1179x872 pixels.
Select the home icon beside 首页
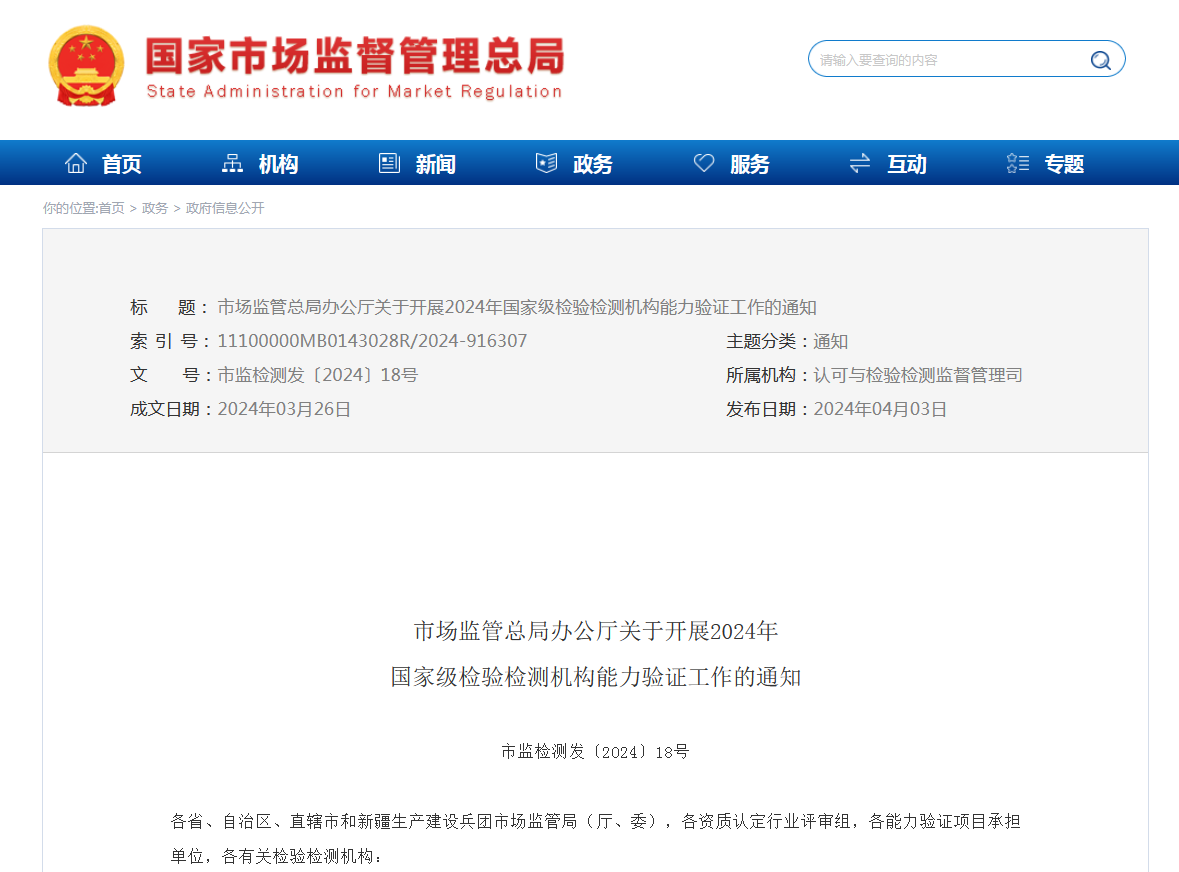tap(76, 162)
